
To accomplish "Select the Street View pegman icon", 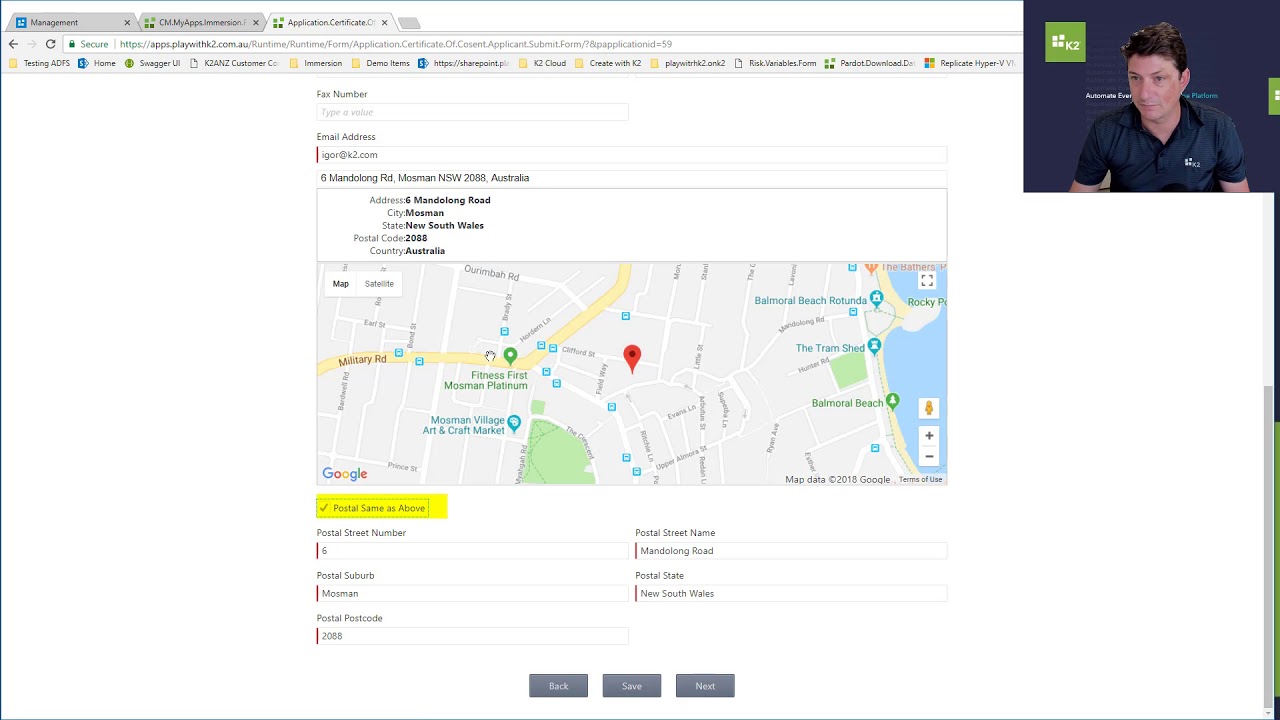I will [x=929, y=407].
